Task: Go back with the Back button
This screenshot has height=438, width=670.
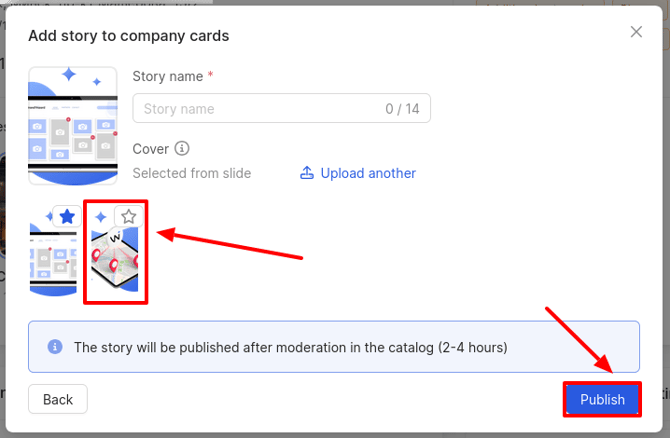Action: (58, 399)
